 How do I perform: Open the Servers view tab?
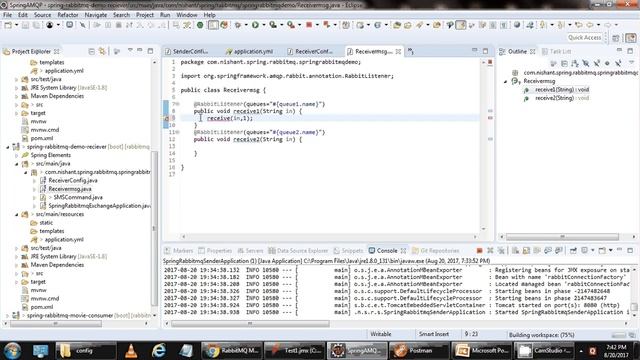[x=250, y=251]
